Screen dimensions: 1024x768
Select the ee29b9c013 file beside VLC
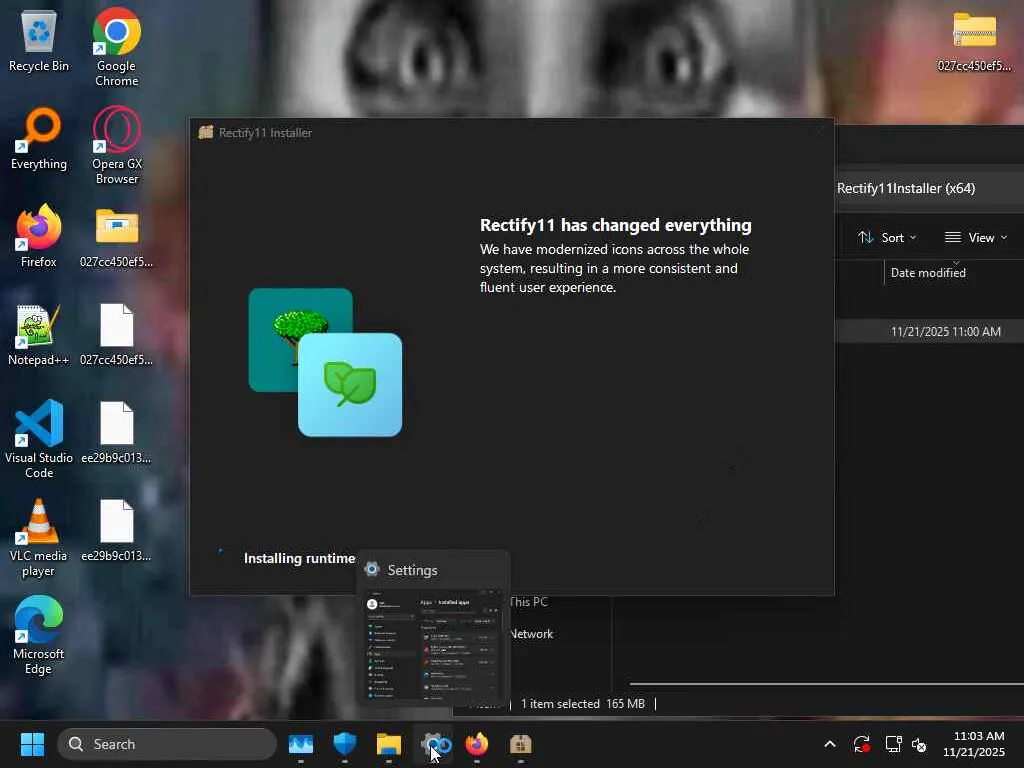tap(116, 531)
